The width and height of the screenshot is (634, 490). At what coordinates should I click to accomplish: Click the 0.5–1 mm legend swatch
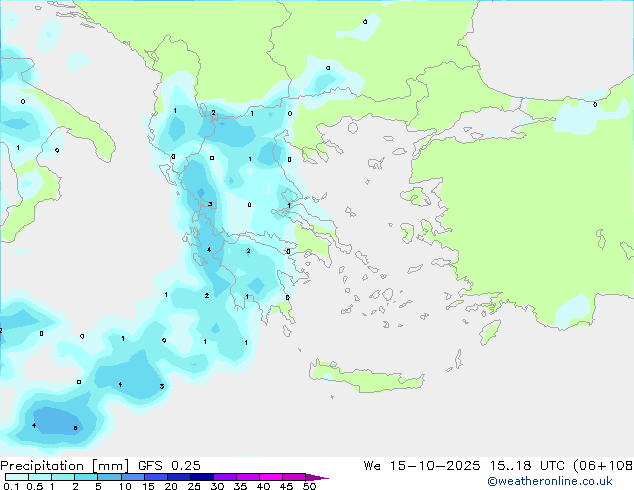point(40,477)
